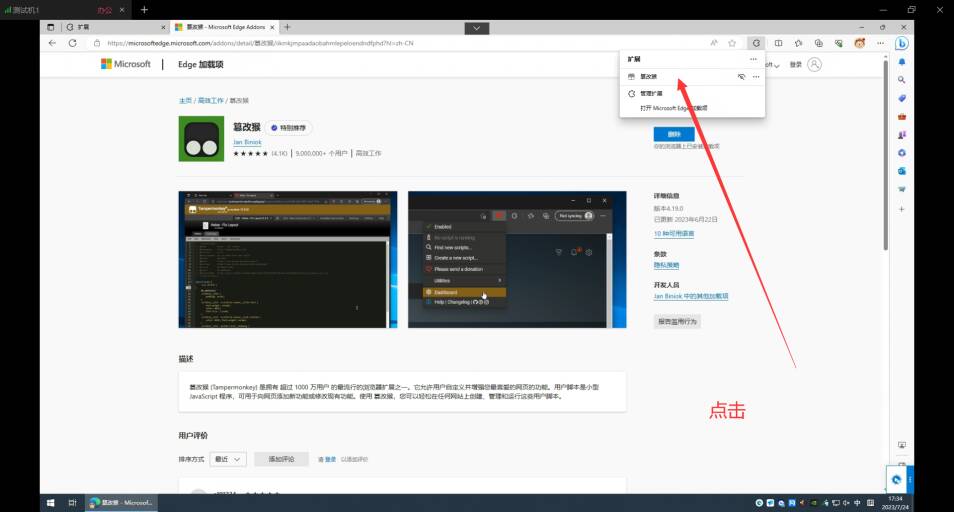Close the Microsoft Edge Addons tab
Image resolution: width=954 pixels, height=512 pixels.
(272, 27)
